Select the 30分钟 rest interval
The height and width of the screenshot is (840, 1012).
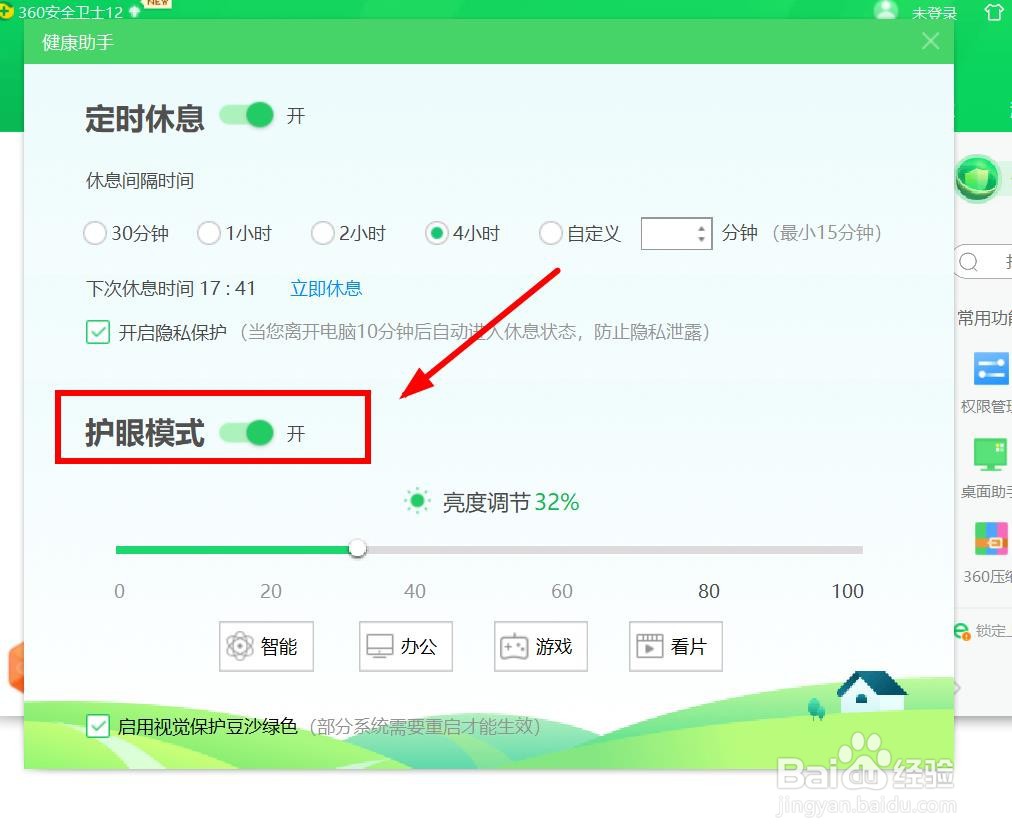[x=95, y=233]
